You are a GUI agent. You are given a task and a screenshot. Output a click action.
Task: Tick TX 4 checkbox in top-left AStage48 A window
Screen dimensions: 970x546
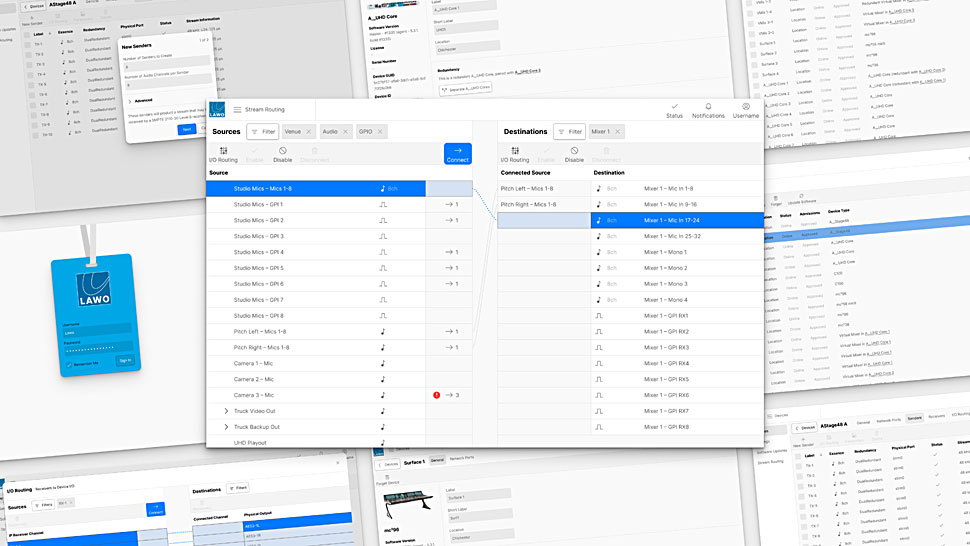click(x=30, y=75)
